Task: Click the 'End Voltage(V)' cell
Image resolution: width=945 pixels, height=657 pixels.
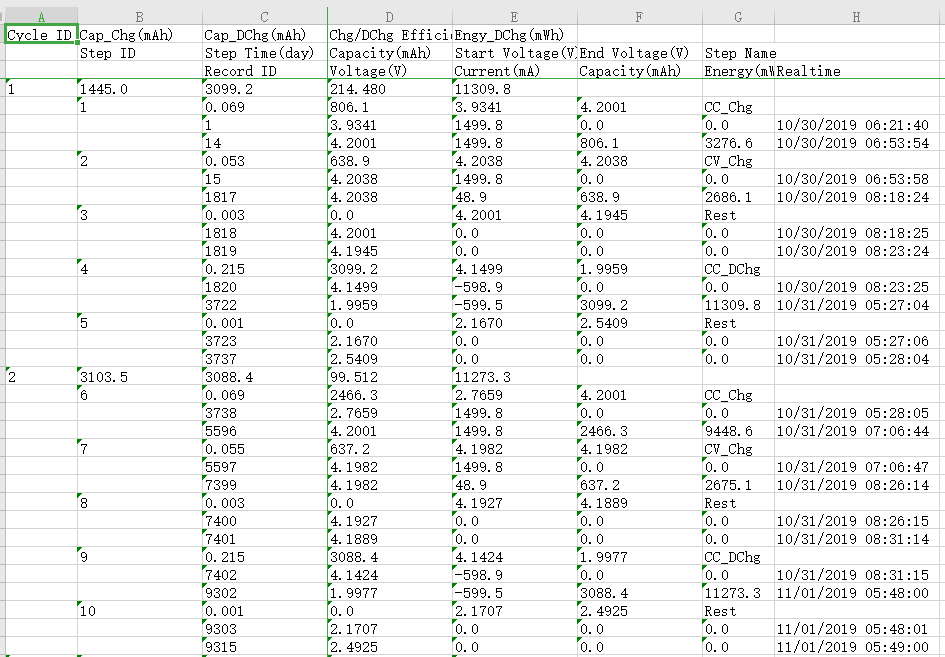Action: pyautogui.click(x=639, y=52)
